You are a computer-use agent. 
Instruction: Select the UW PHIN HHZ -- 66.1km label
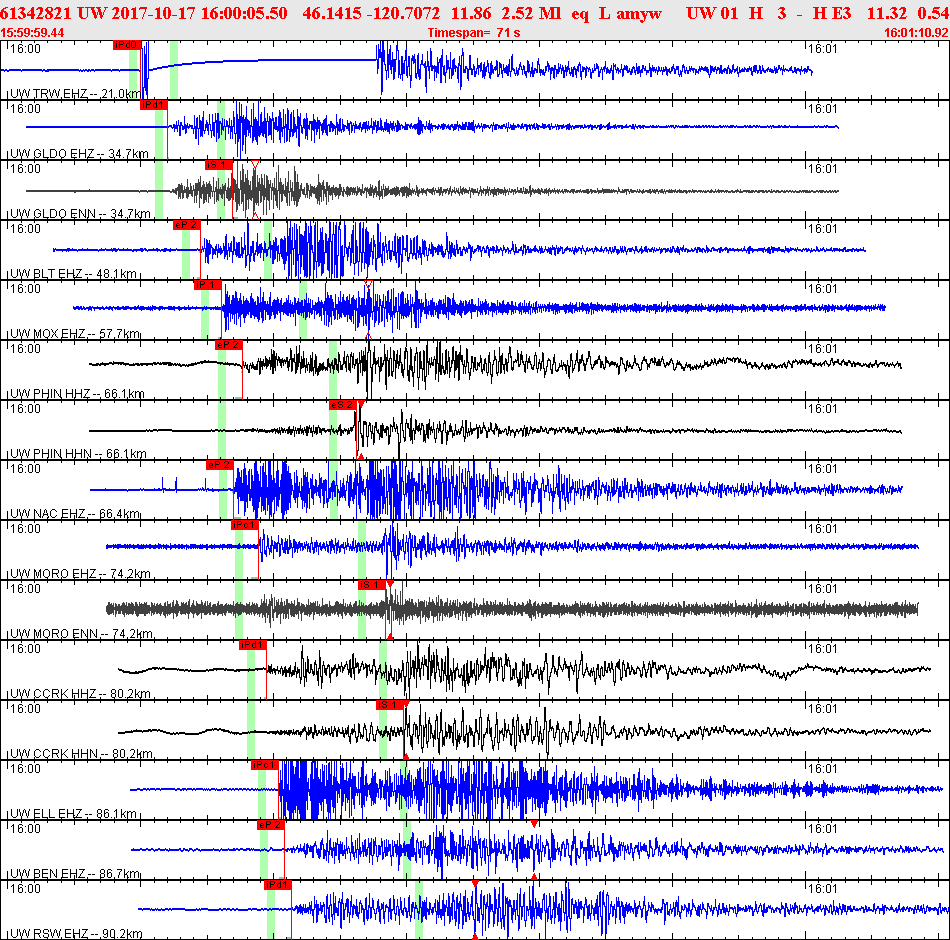[x=77, y=394]
